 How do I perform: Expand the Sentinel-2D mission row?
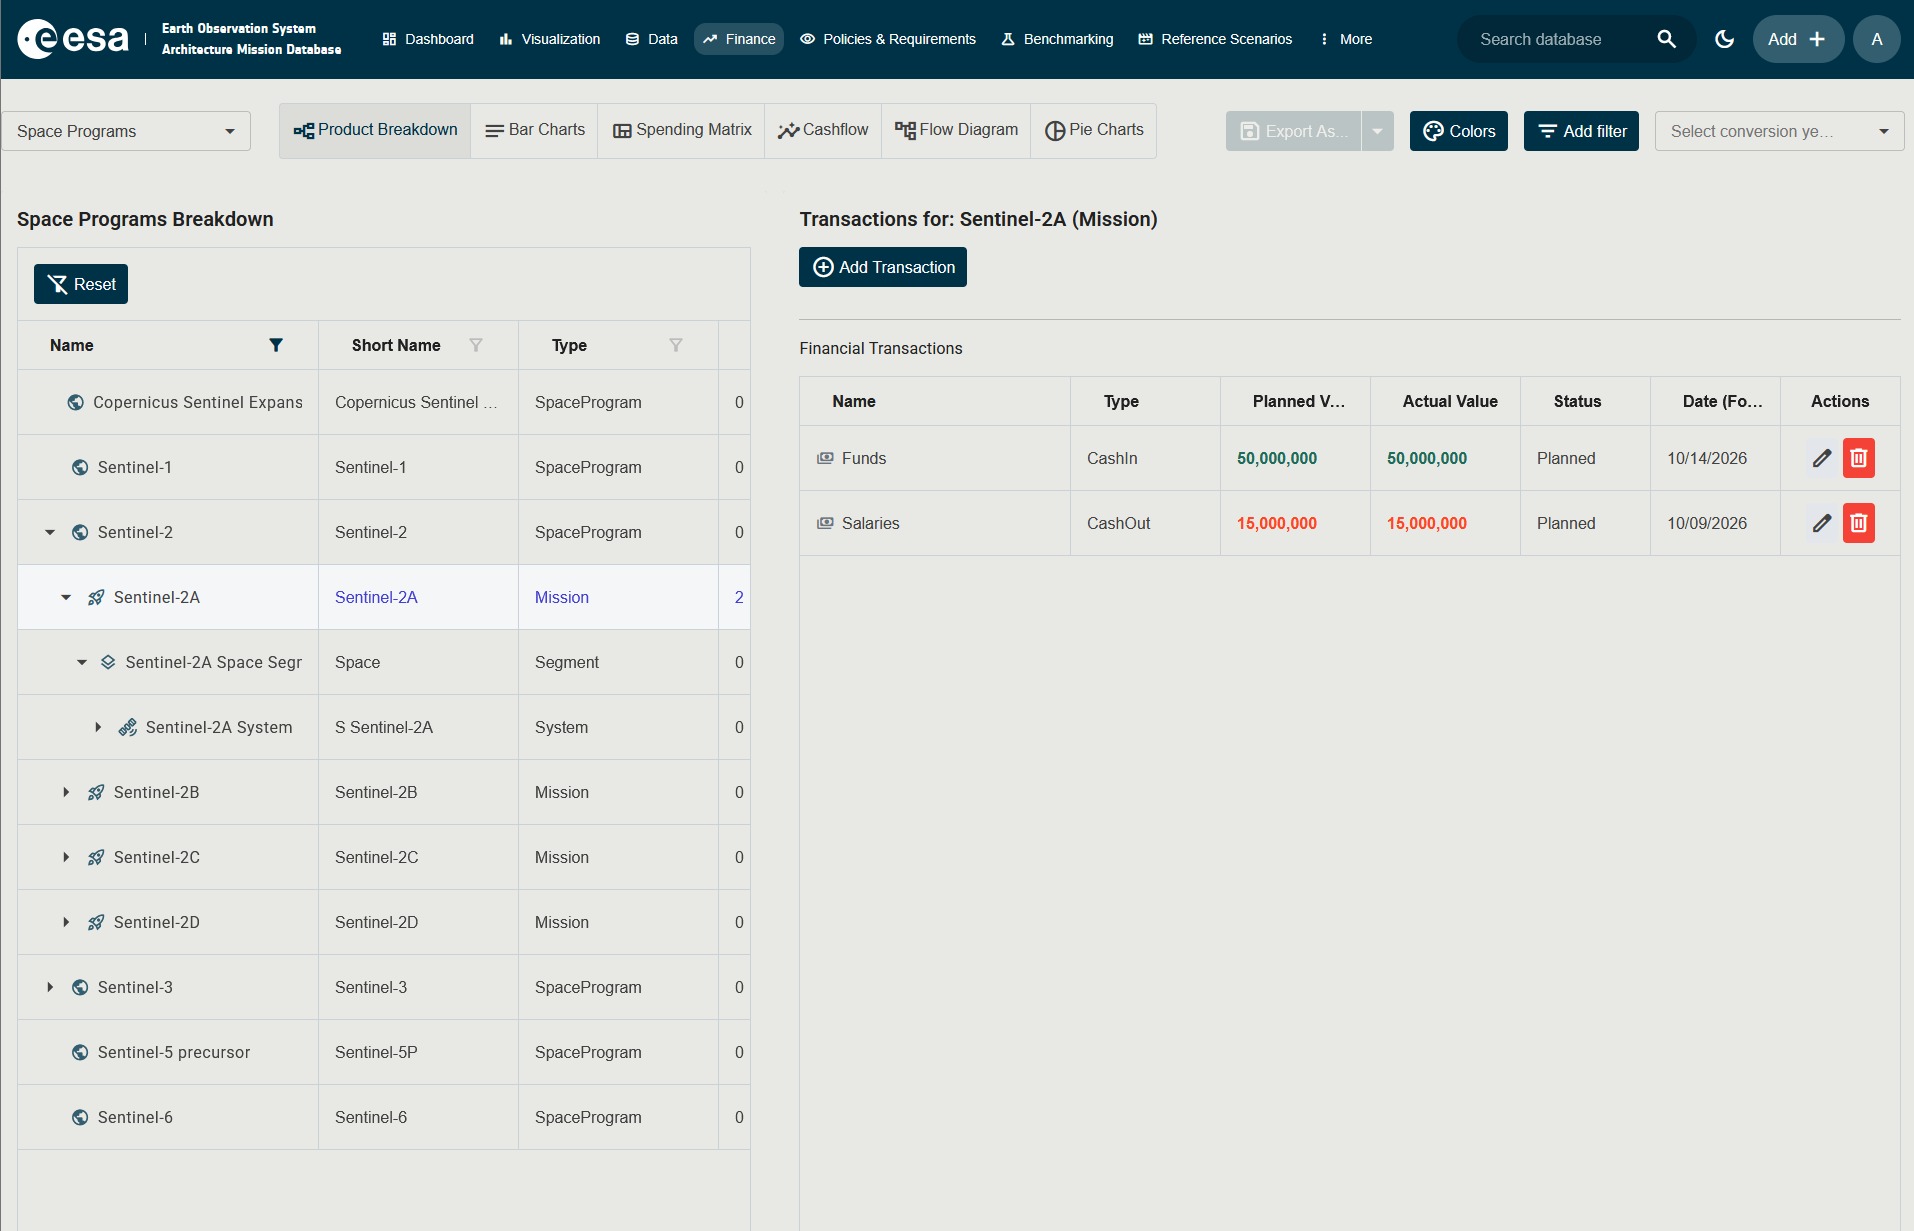pyautogui.click(x=66, y=922)
